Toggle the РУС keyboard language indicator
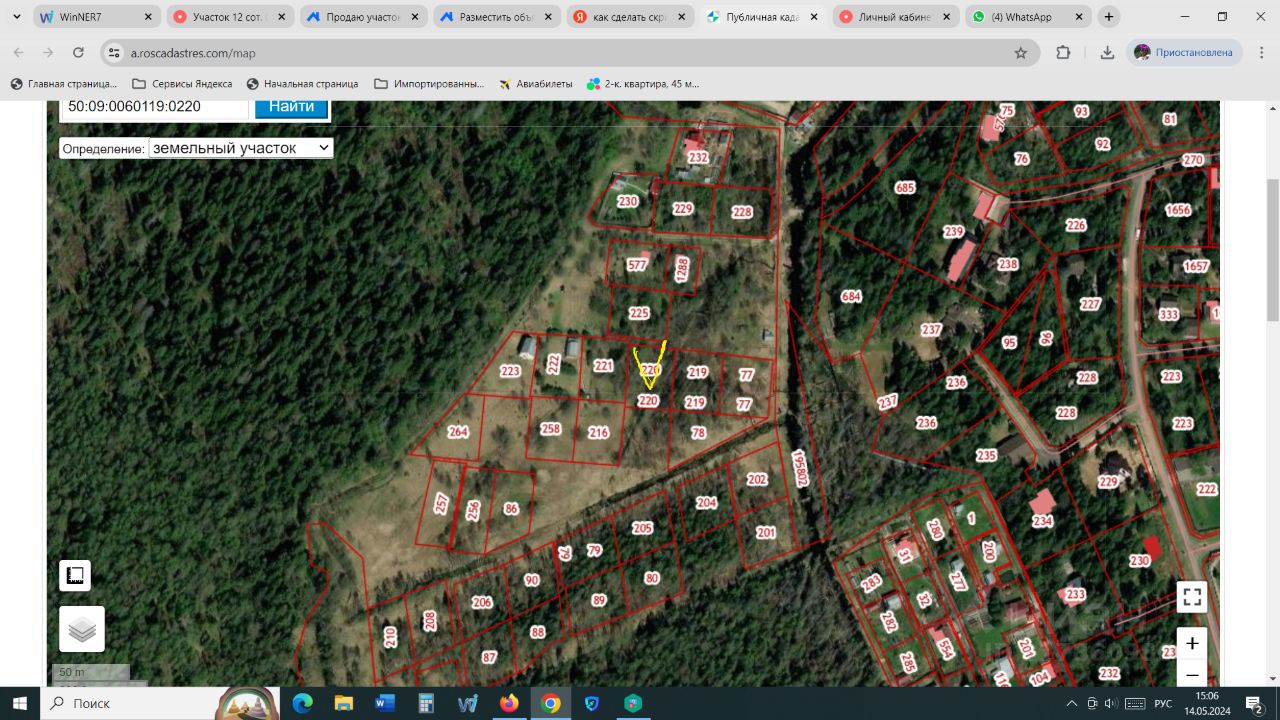The height and width of the screenshot is (720, 1280). [x=1163, y=703]
